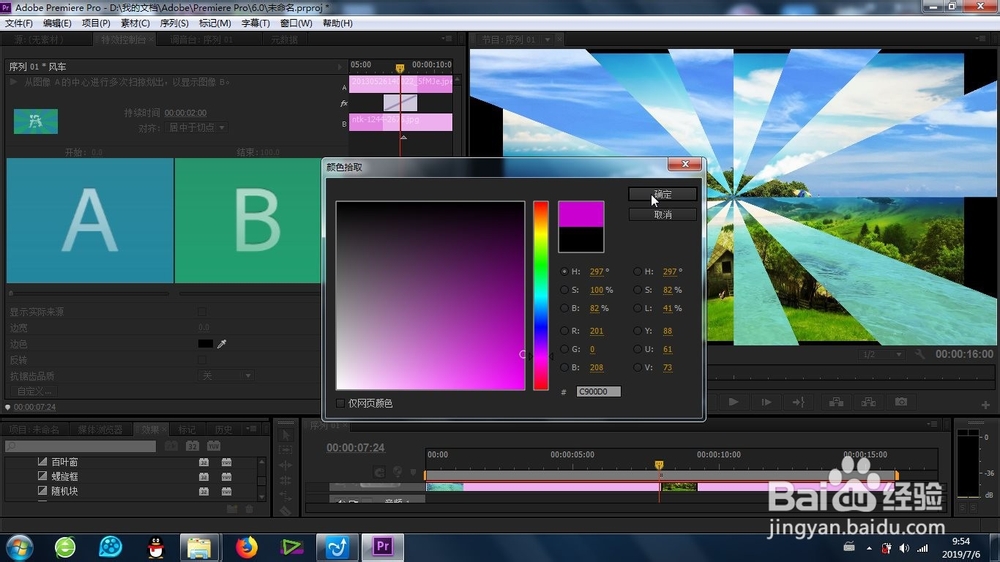
Task: Play the program monitor sequence
Action: pos(733,402)
